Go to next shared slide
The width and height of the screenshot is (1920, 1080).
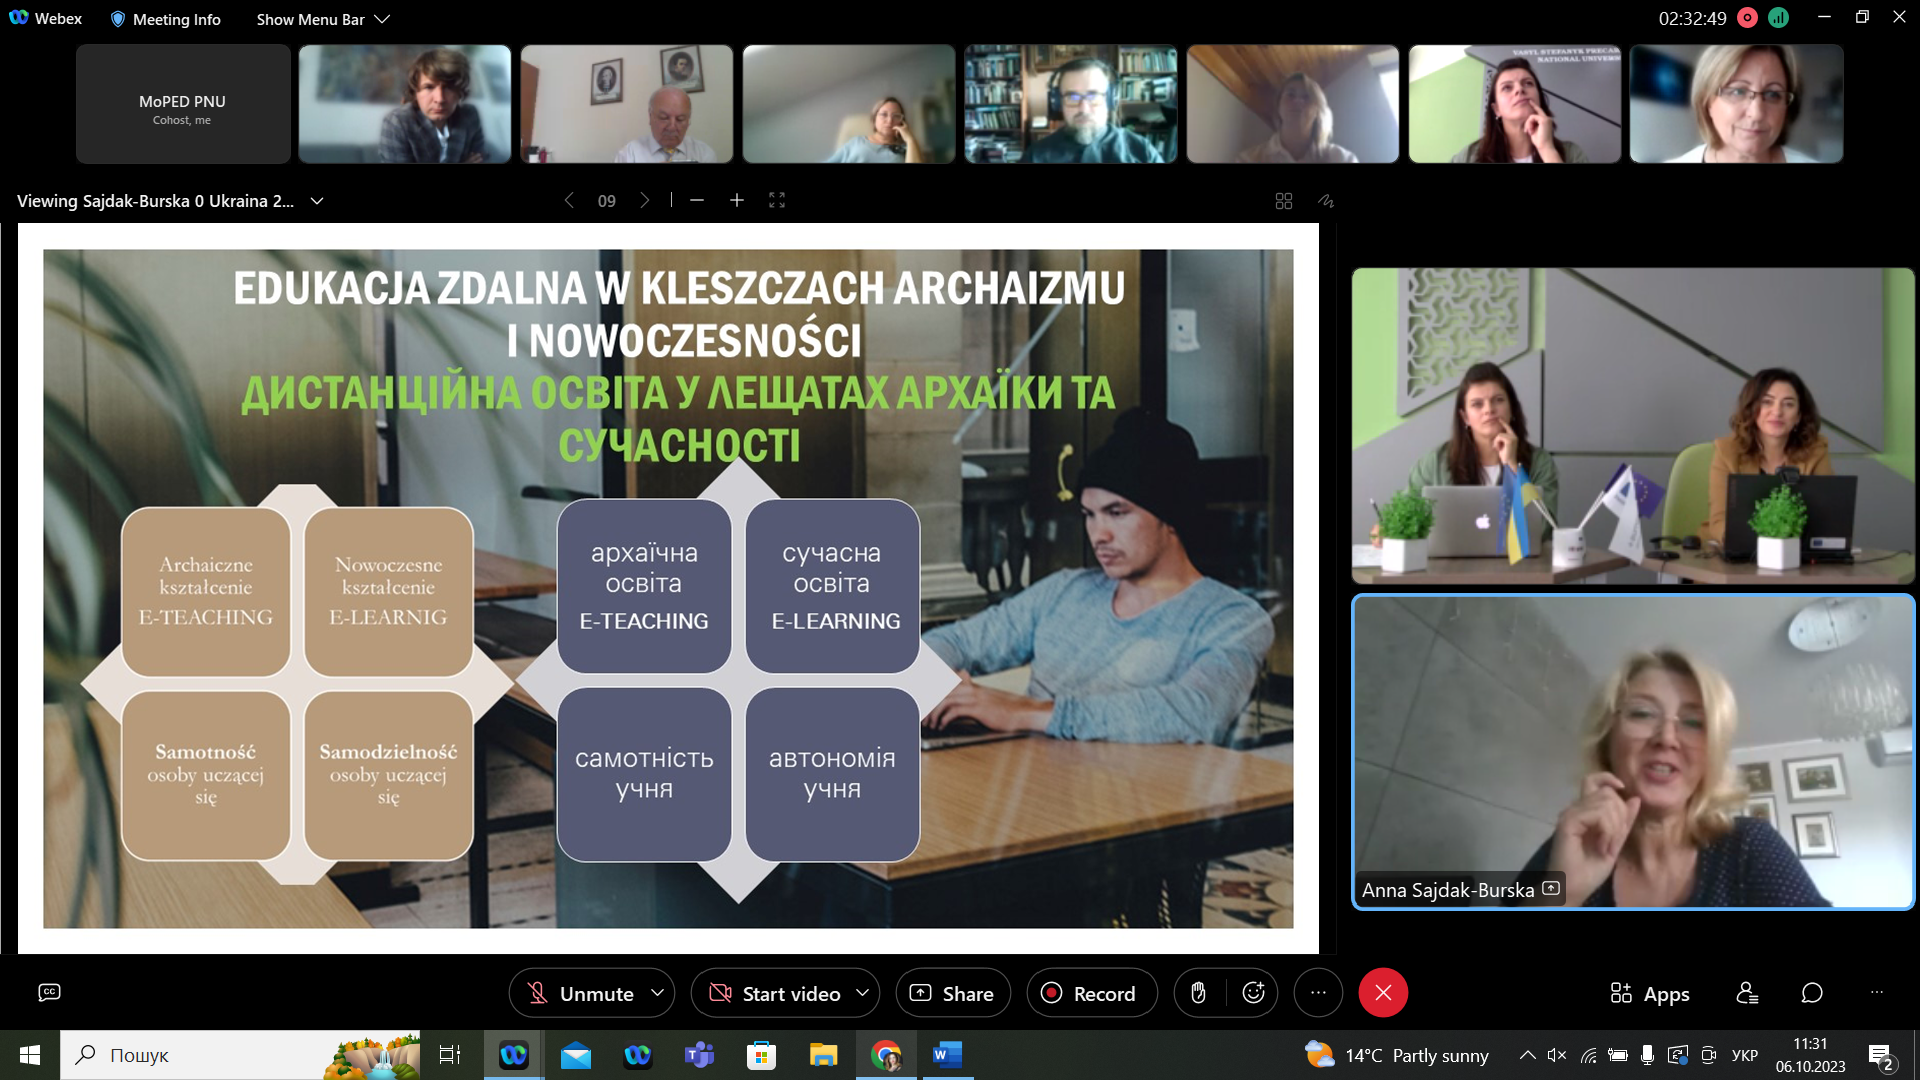[x=645, y=201]
